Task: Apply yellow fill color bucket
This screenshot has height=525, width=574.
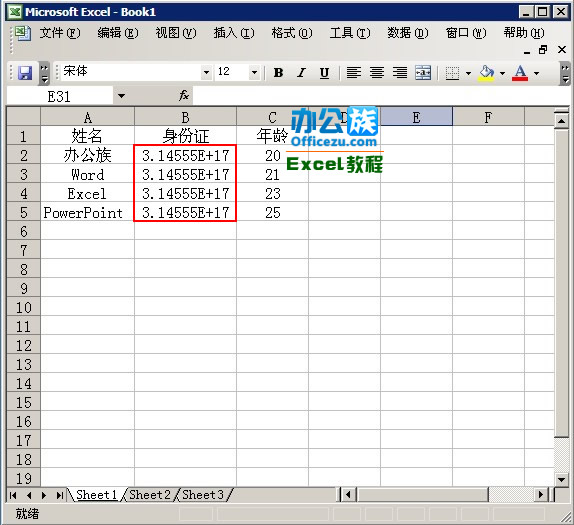Action: coord(487,73)
